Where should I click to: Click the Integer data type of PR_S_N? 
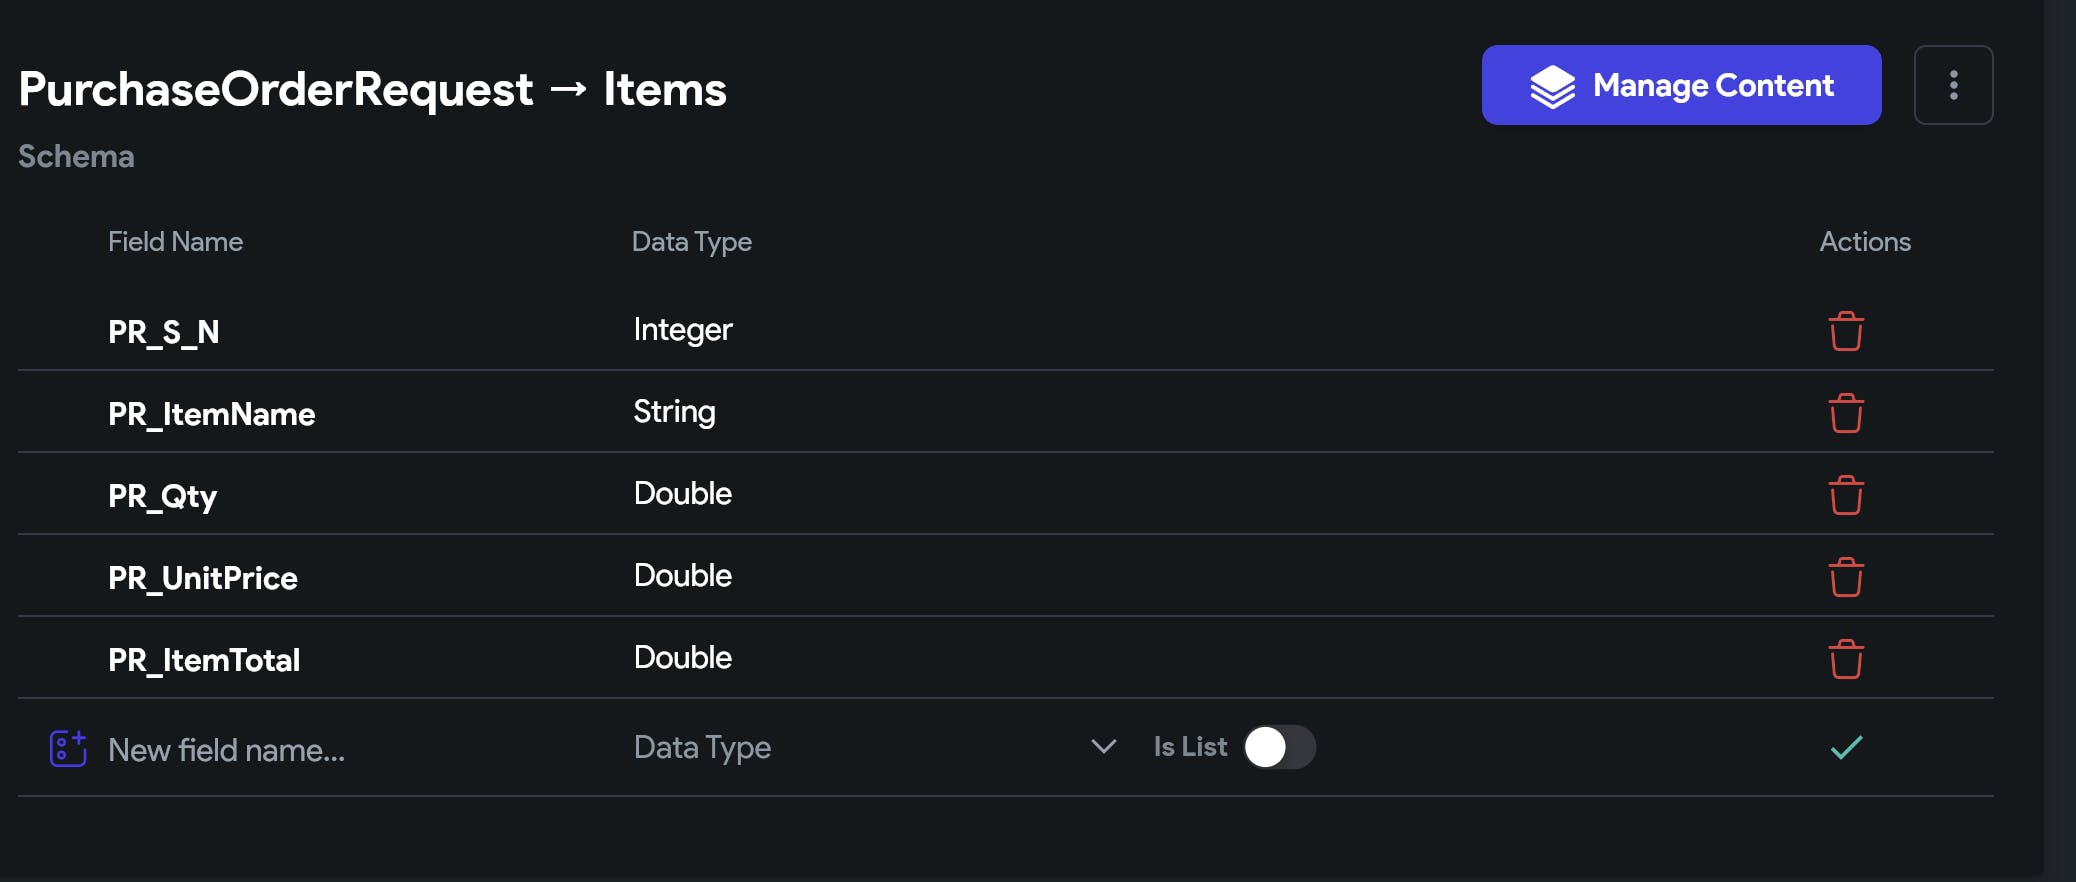pos(683,330)
